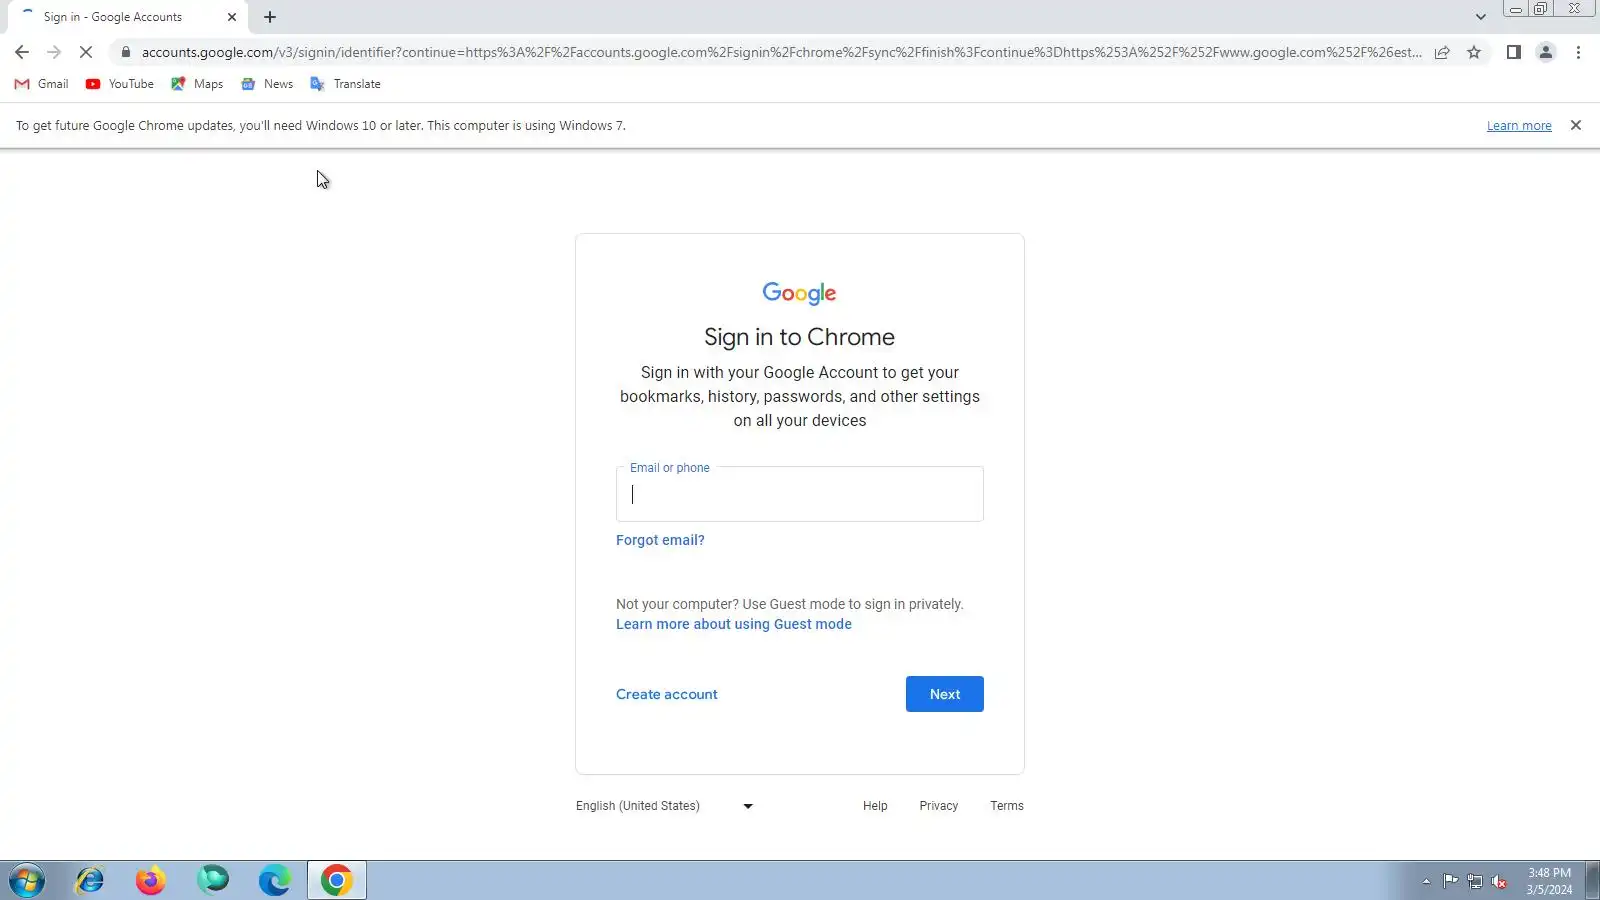1600x900 pixels.
Task: Open the green-blue globe taskbar app
Action: [213, 880]
